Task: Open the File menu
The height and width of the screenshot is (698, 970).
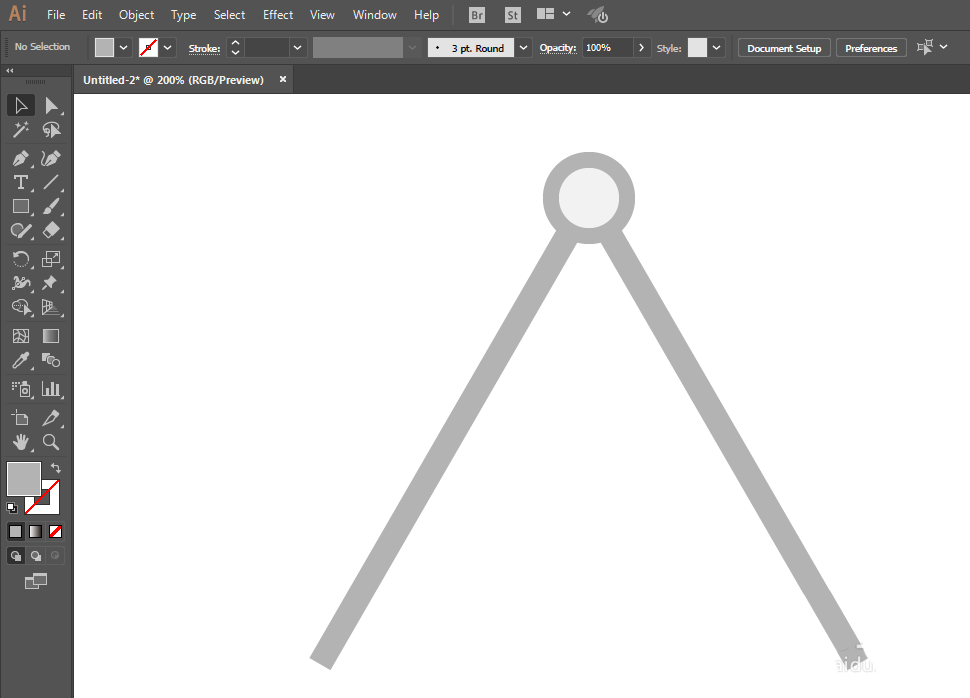Action: 56,15
